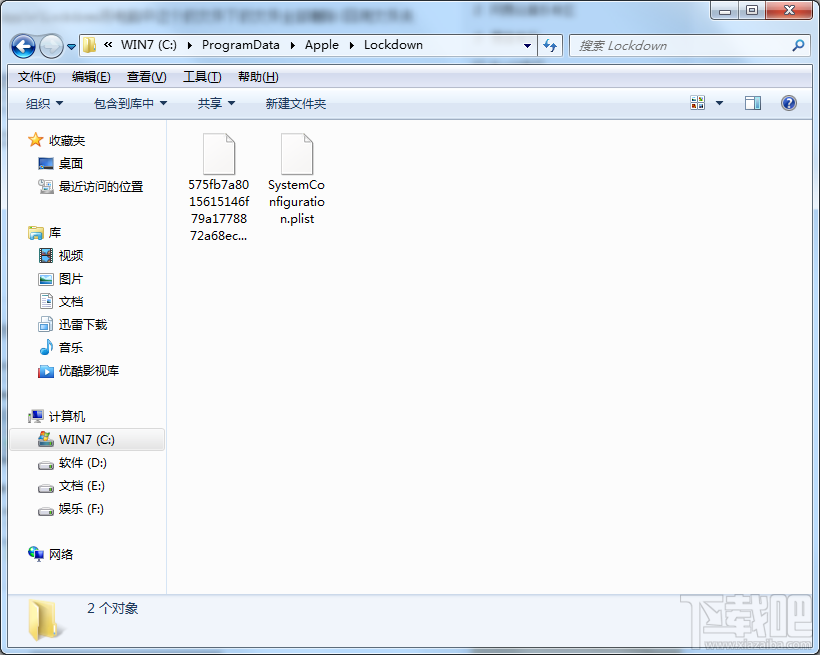Viewport: 820px width, 655px height.
Task: Open Help with the question mark icon
Action: [789, 103]
